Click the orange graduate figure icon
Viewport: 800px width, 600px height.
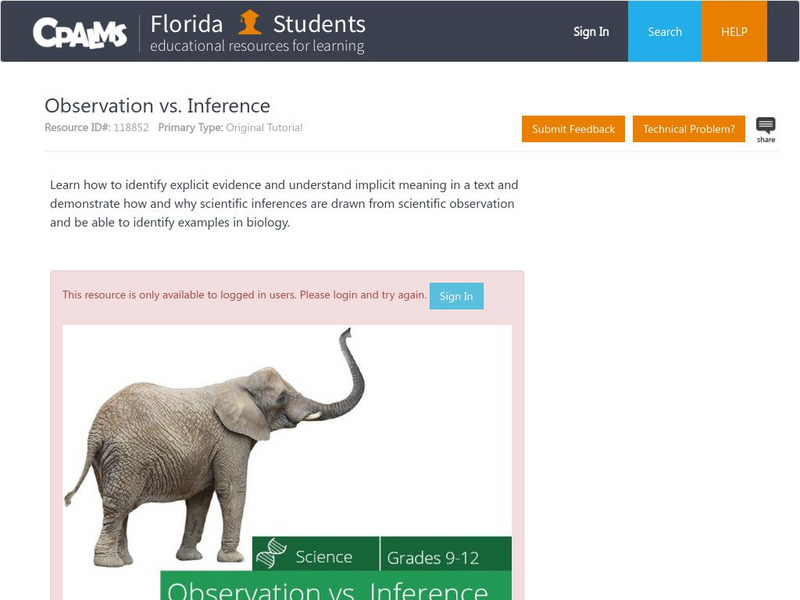click(251, 23)
